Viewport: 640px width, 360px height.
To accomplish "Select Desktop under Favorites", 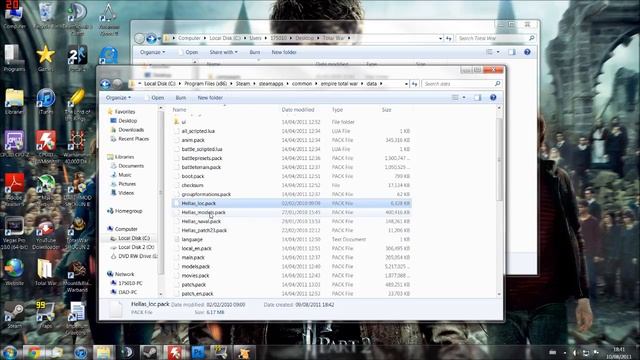I will pos(127,121).
